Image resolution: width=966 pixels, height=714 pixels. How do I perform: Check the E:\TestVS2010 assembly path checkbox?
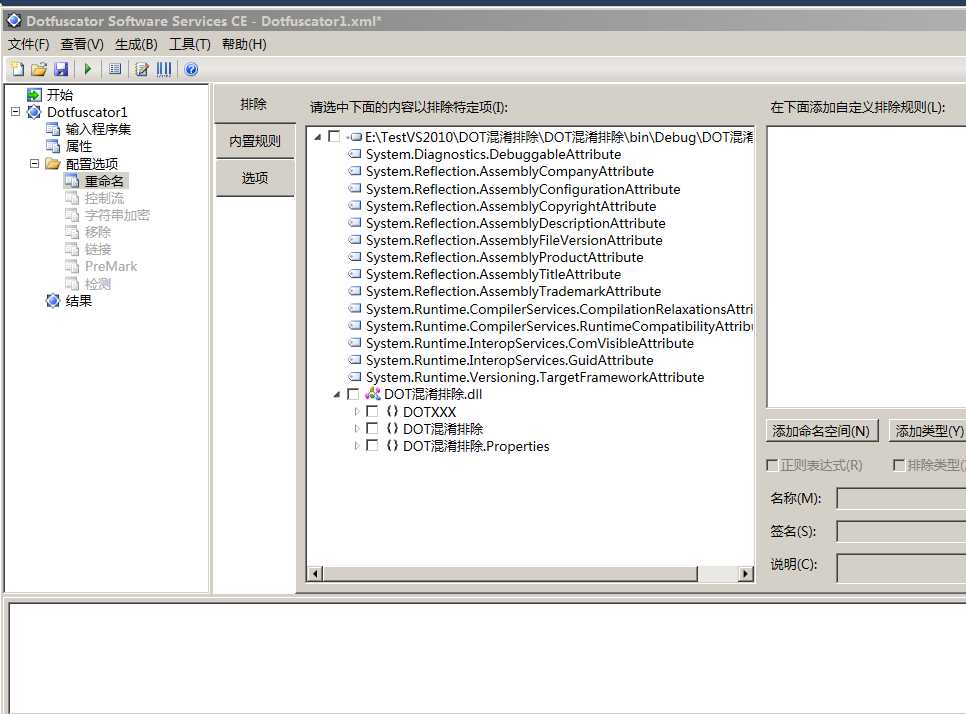[x=334, y=136]
